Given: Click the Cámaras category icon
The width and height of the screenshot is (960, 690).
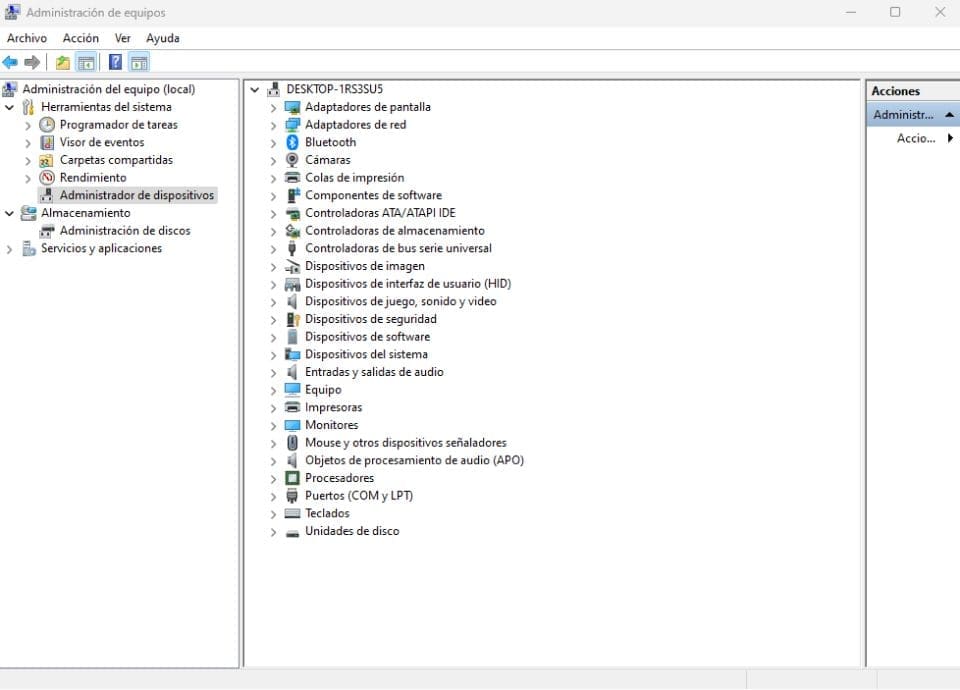Looking at the screenshot, I should tap(293, 160).
